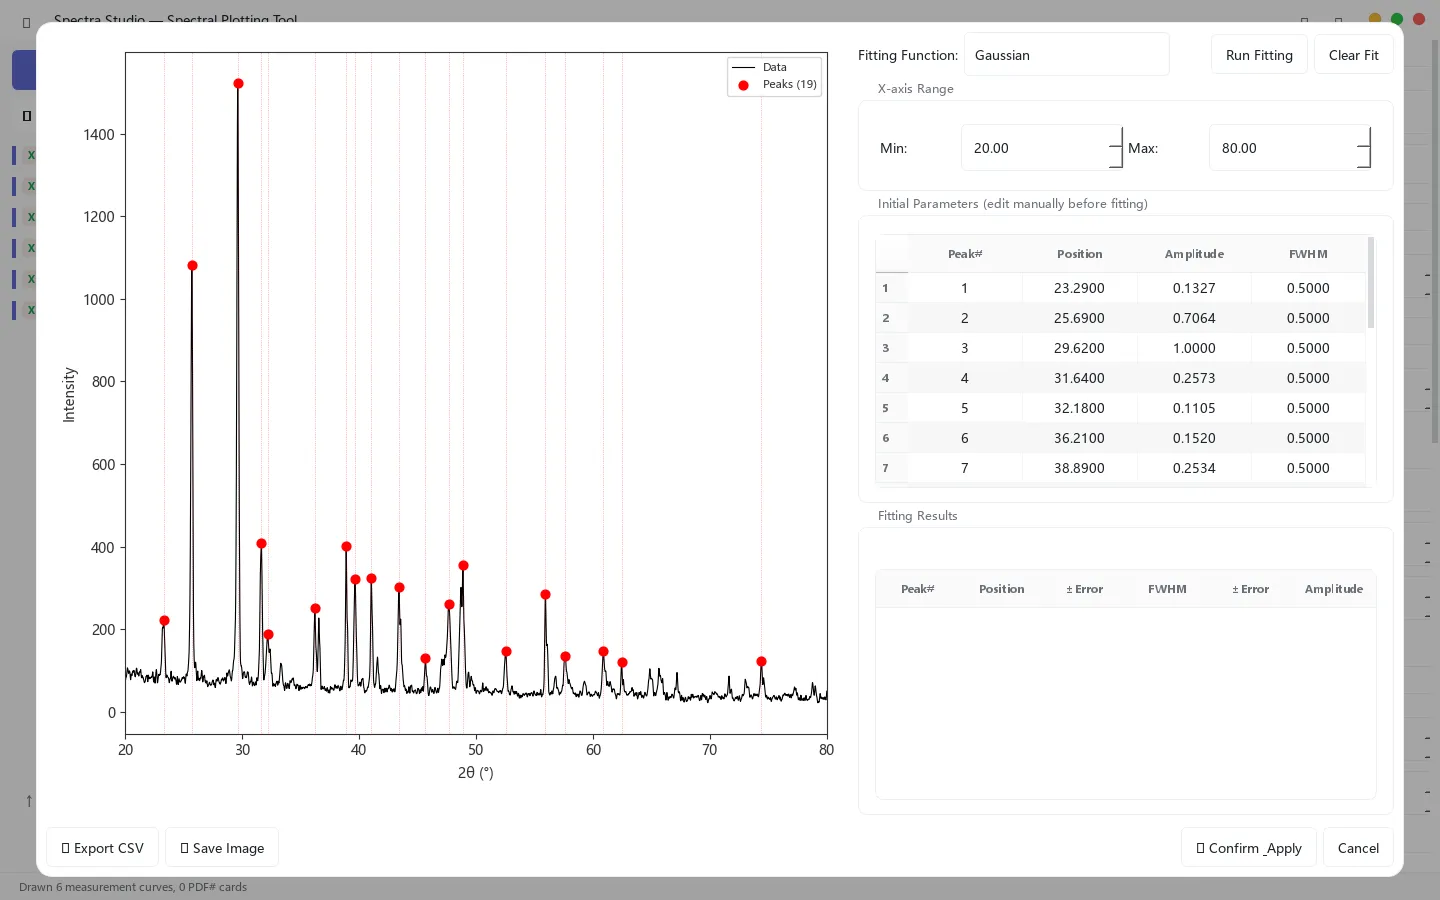Save the plot with Save Image
The image size is (1440, 900).
click(x=222, y=848)
